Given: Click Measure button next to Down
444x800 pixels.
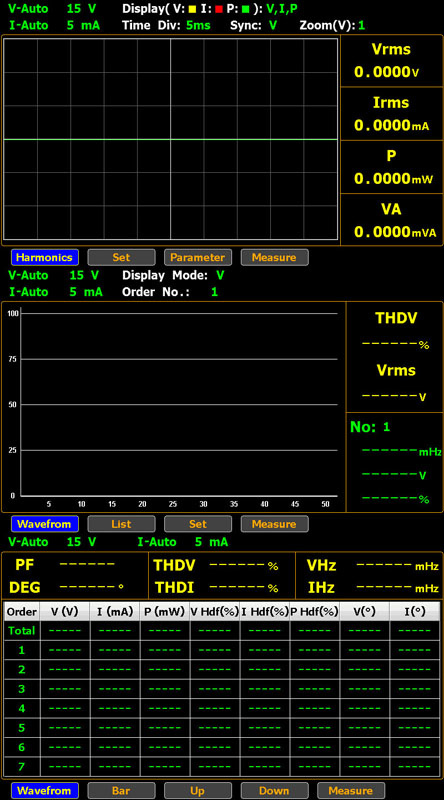Looking at the screenshot, I should coord(351,791).
